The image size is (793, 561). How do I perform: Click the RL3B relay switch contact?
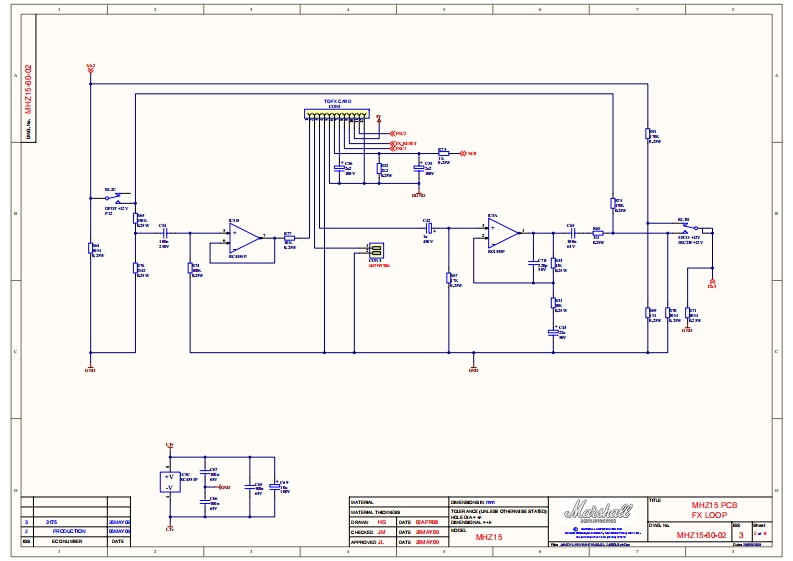point(684,229)
